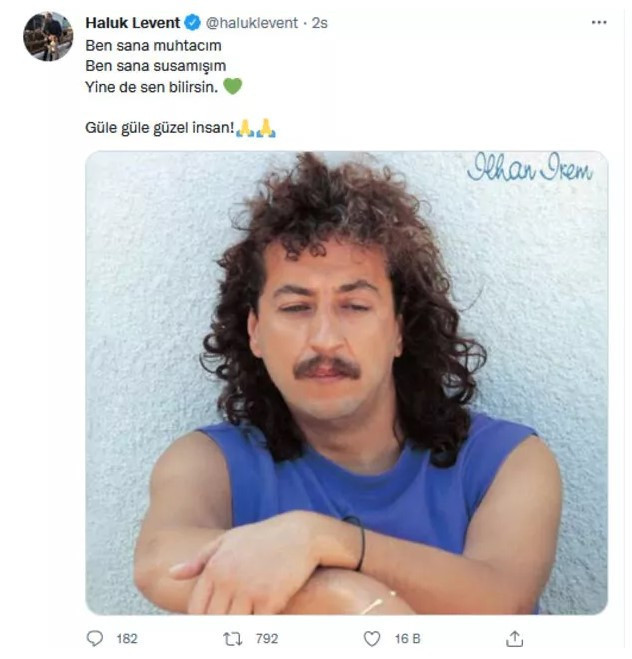
Task: Click the "Ilhan Irem" signature on the image
Action: [529, 171]
